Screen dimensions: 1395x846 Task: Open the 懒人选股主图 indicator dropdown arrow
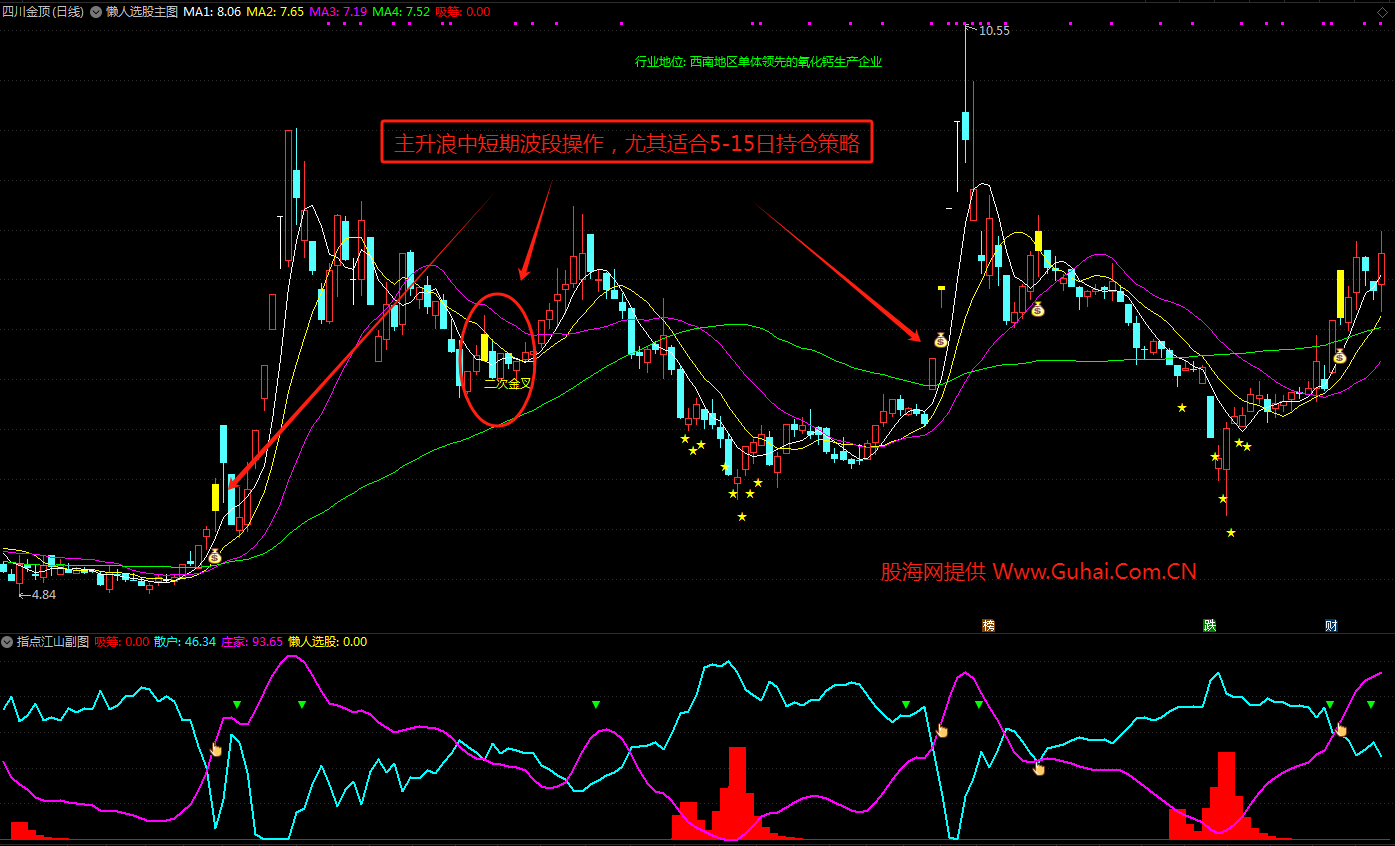click(x=96, y=12)
